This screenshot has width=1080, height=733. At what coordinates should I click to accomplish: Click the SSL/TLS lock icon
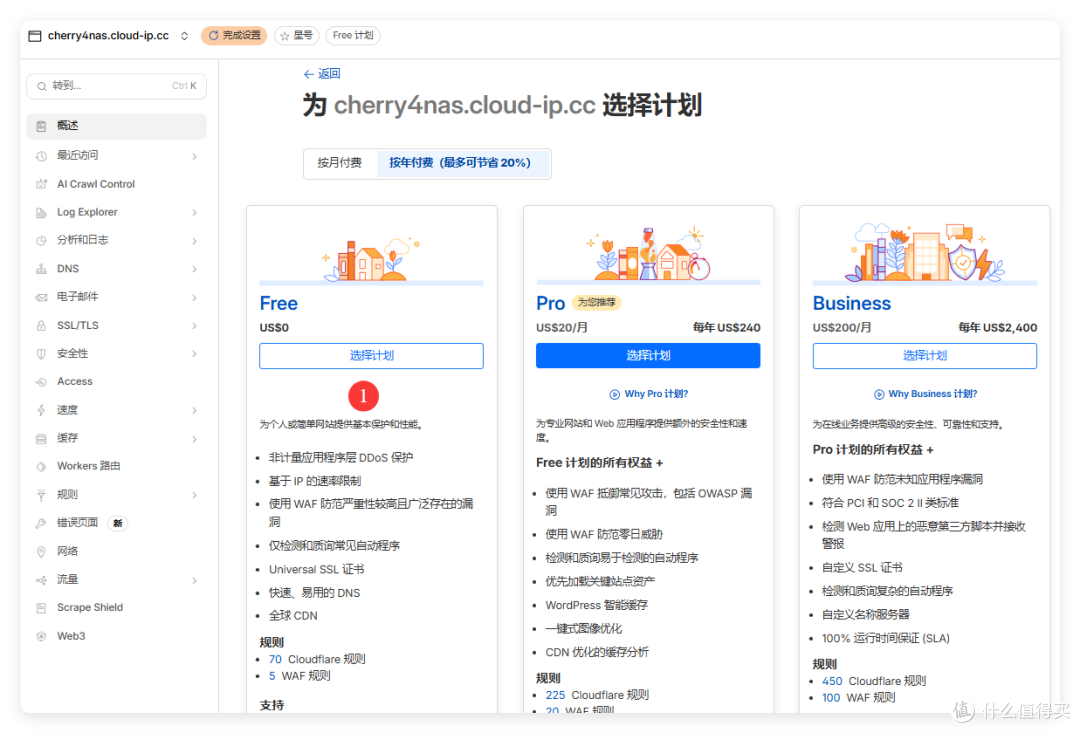pyautogui.click(x=41, y=325)
